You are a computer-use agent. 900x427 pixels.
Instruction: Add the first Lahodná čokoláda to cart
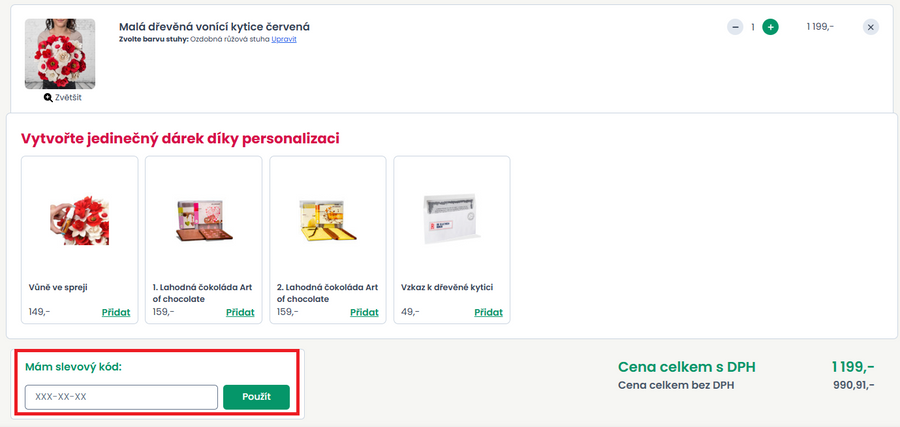pyautogui.click(x=240, y=312)
